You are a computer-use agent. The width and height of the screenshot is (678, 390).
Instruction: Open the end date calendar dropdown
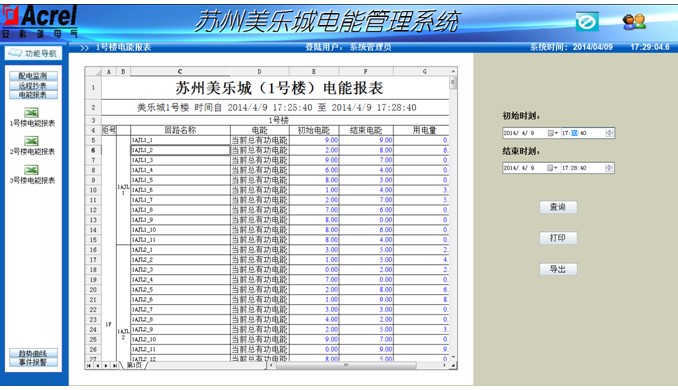coord(553,168)
